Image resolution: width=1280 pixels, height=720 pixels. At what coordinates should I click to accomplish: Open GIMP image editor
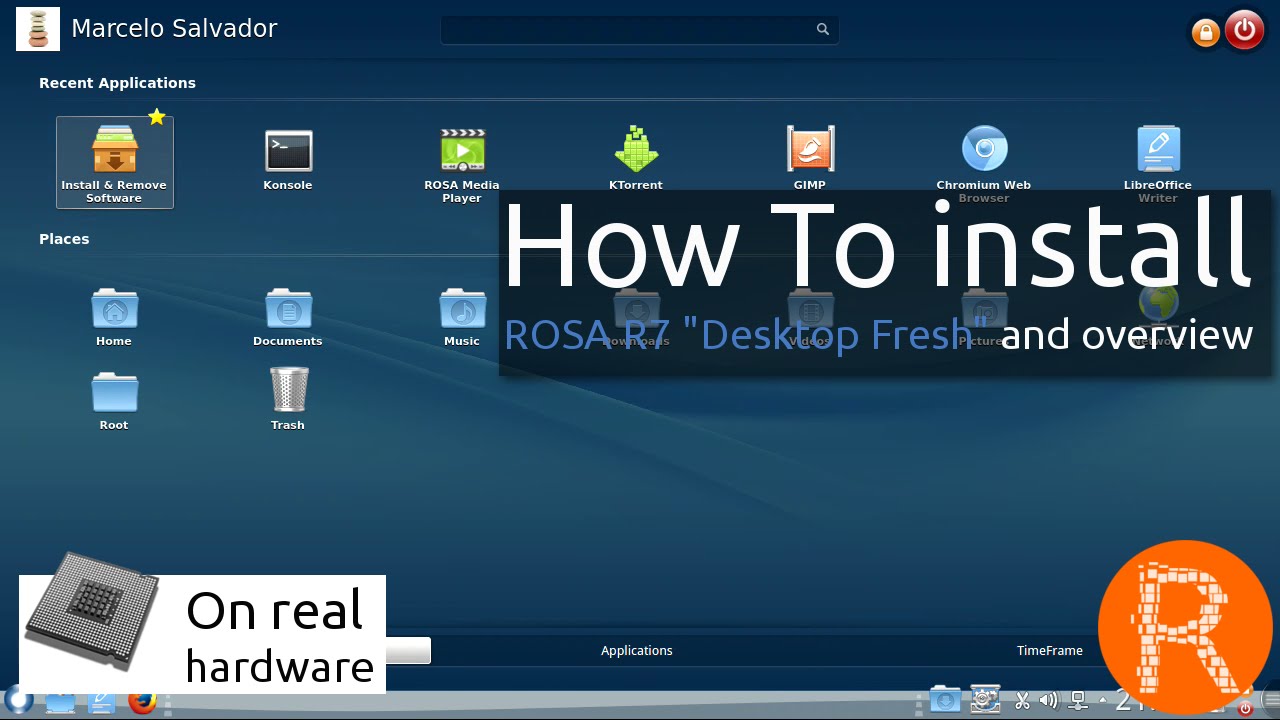point(810,158)
